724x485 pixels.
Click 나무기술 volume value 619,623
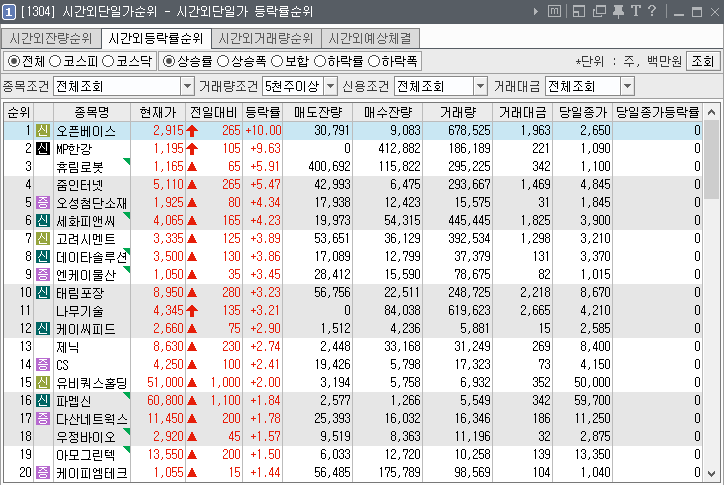click(x=469, y=310)
